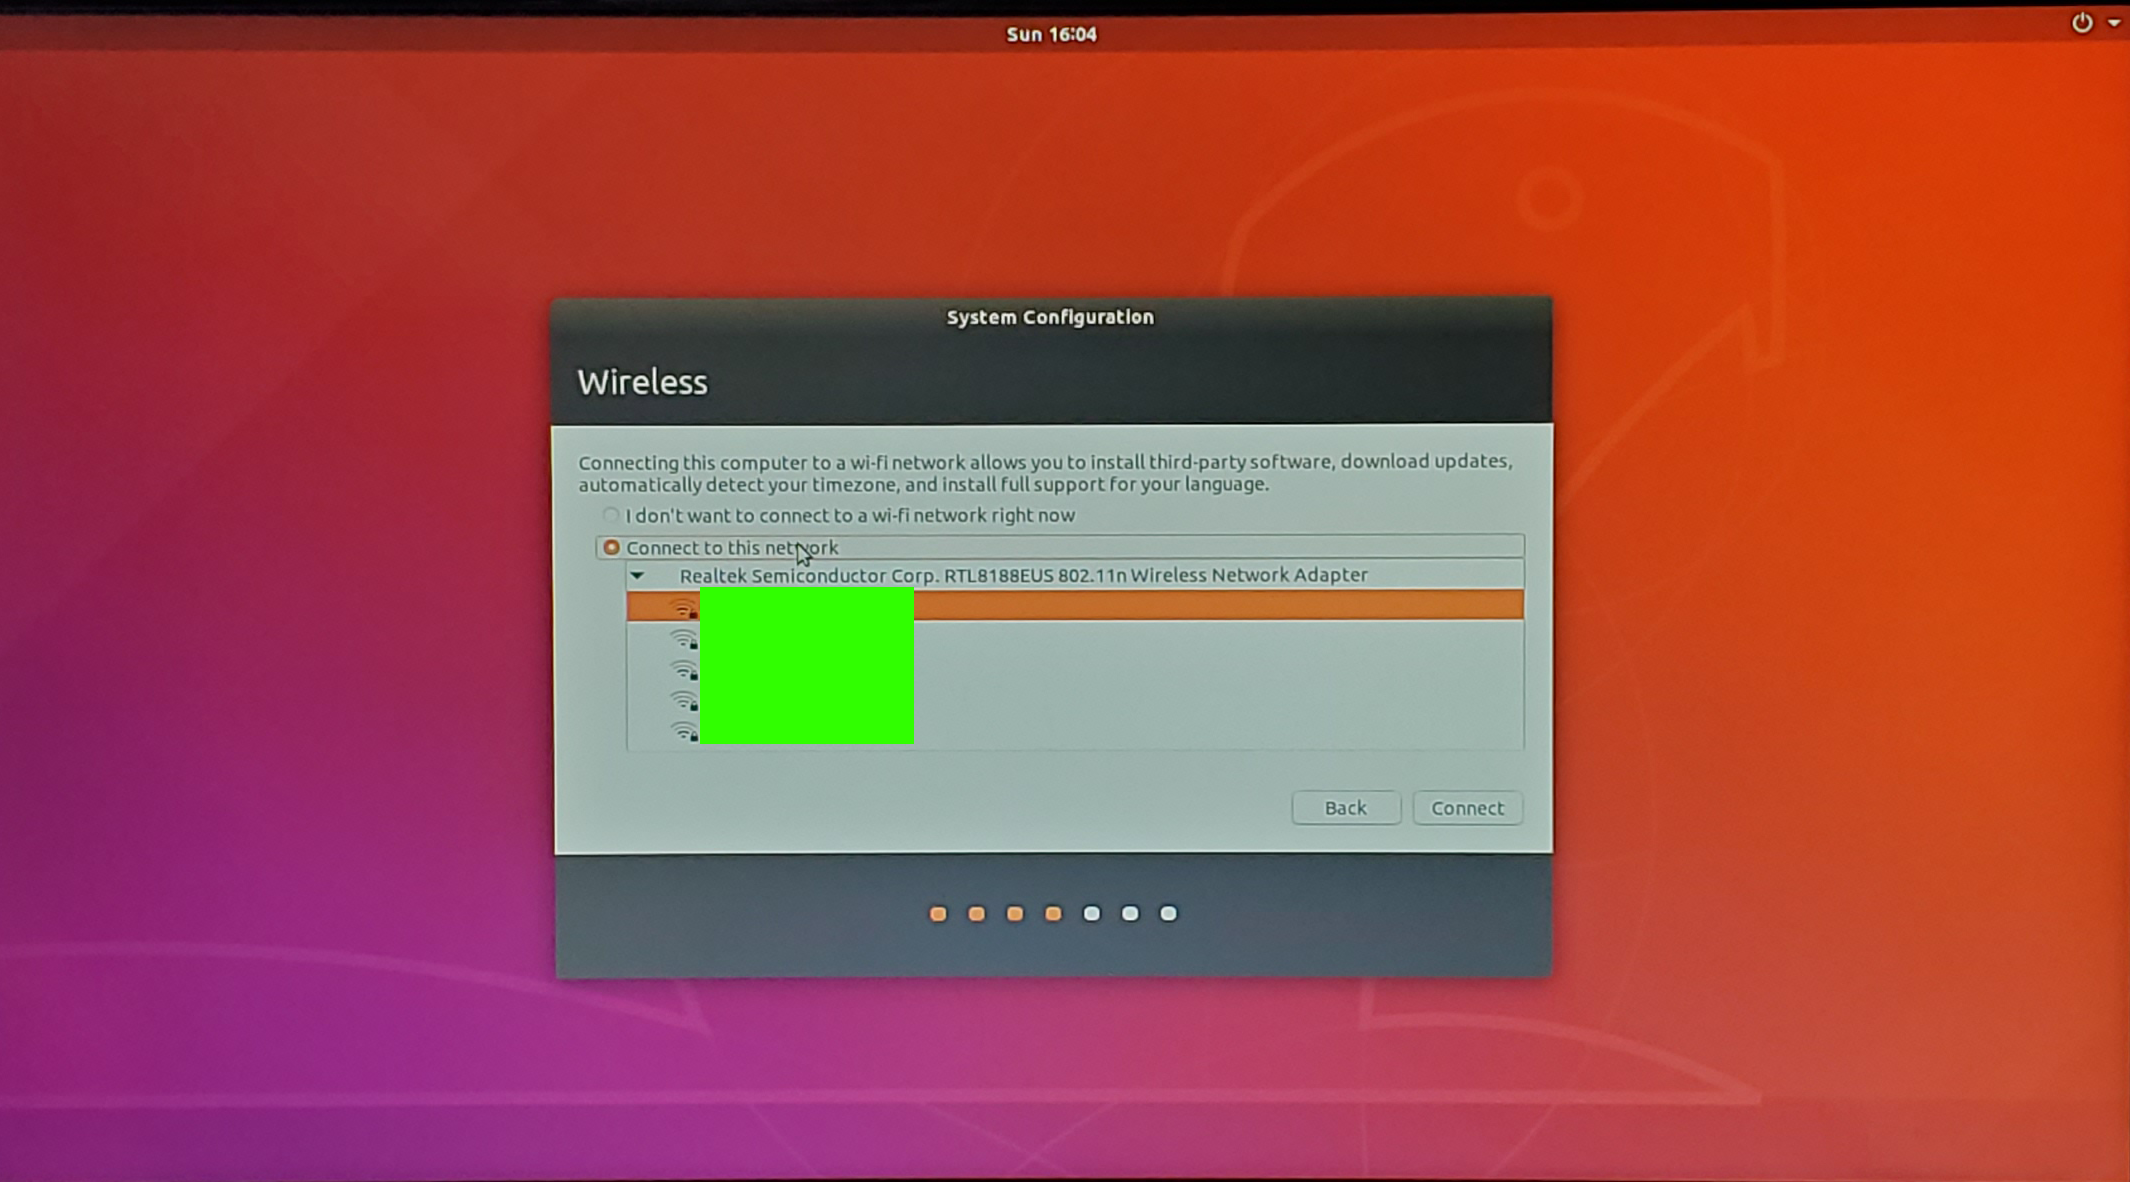This screenshot has width=2130, height=1182.
Task: Select the orange highlighted network row
Action: pyautogui.click(x=1218, y=605)
